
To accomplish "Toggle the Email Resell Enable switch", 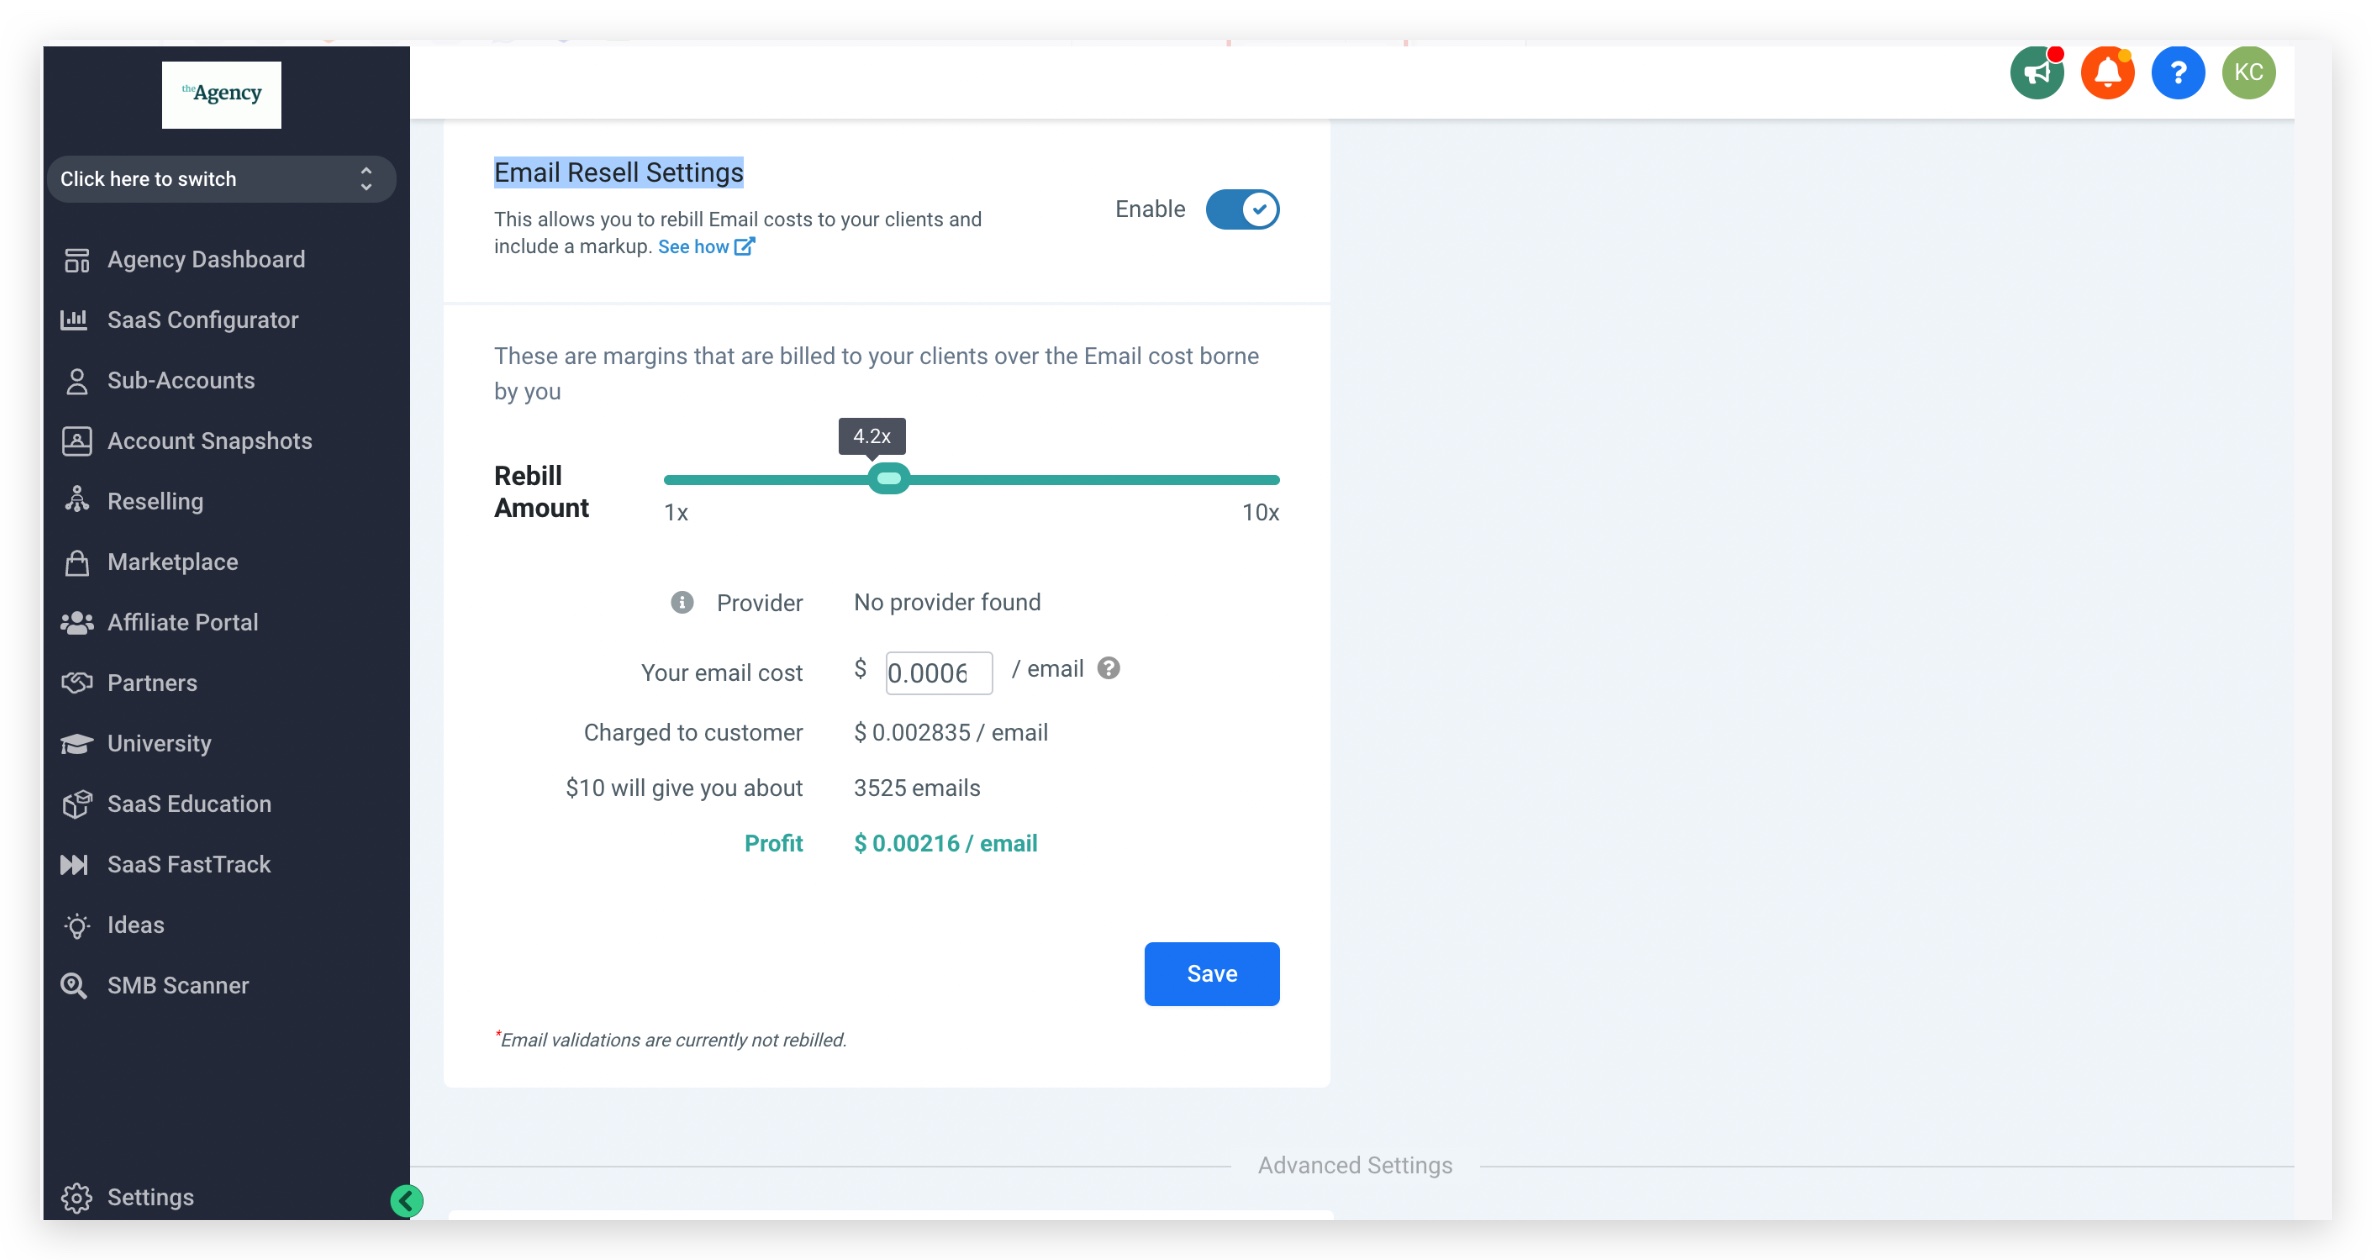I will tap(1242, 210).
